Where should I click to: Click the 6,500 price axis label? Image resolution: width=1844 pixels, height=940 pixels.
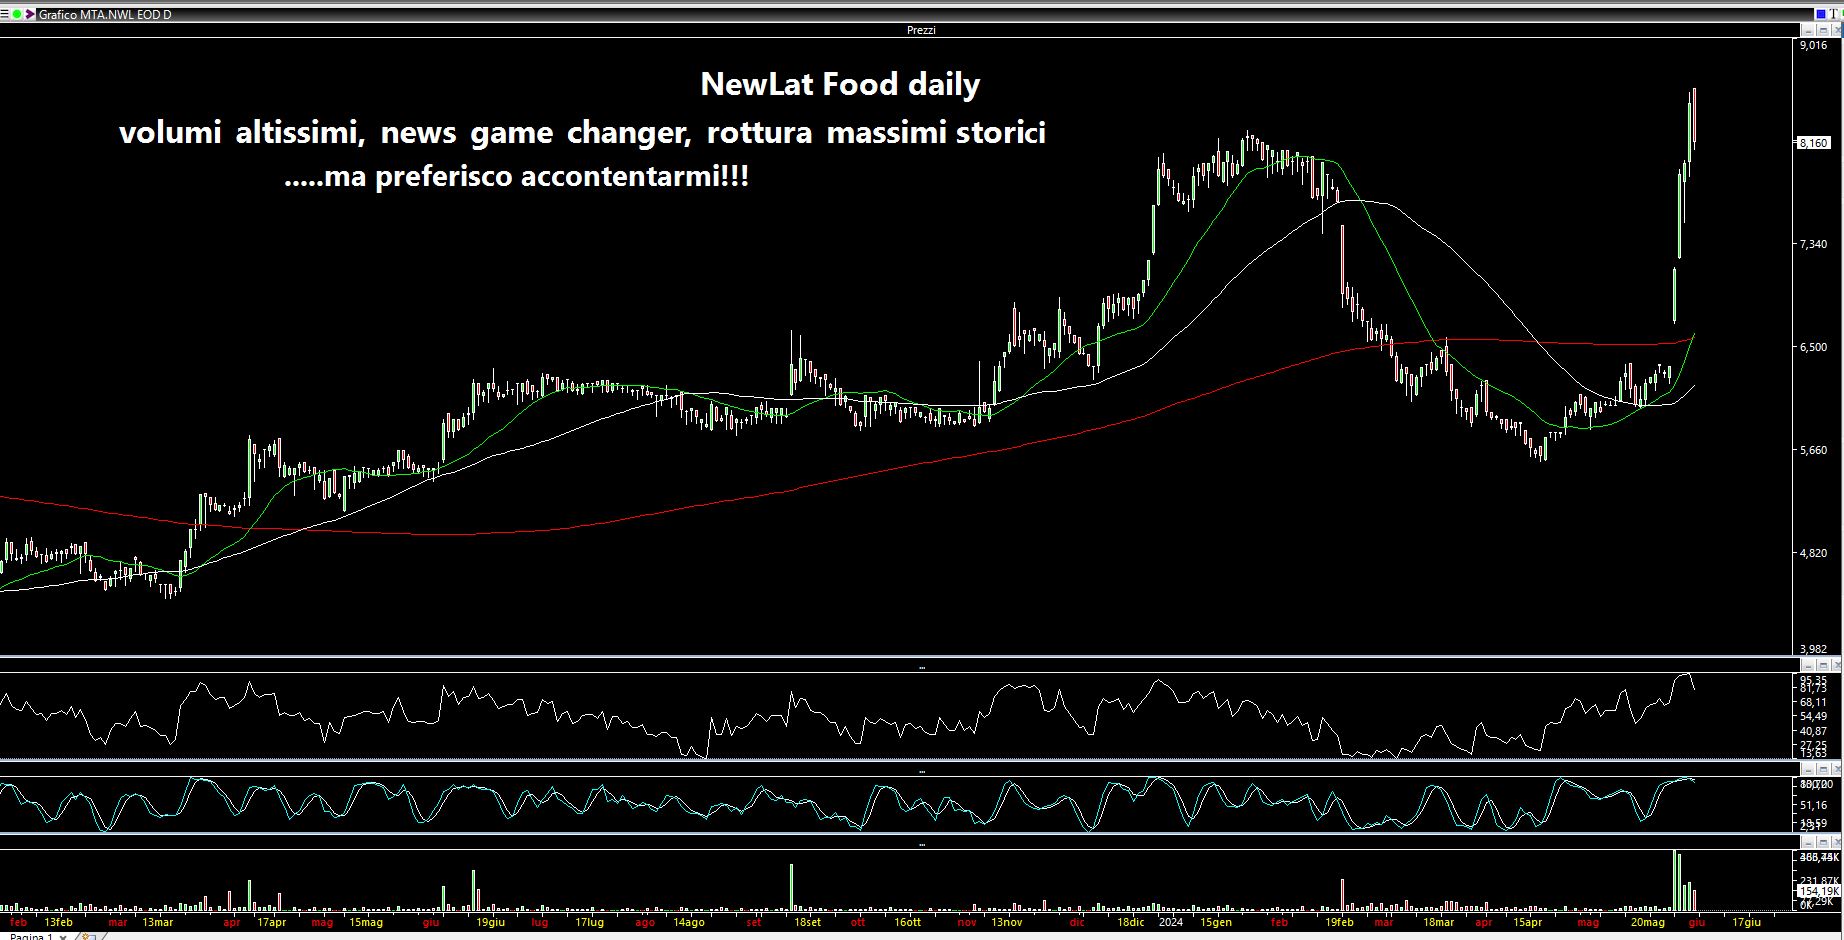[1813, 347]
